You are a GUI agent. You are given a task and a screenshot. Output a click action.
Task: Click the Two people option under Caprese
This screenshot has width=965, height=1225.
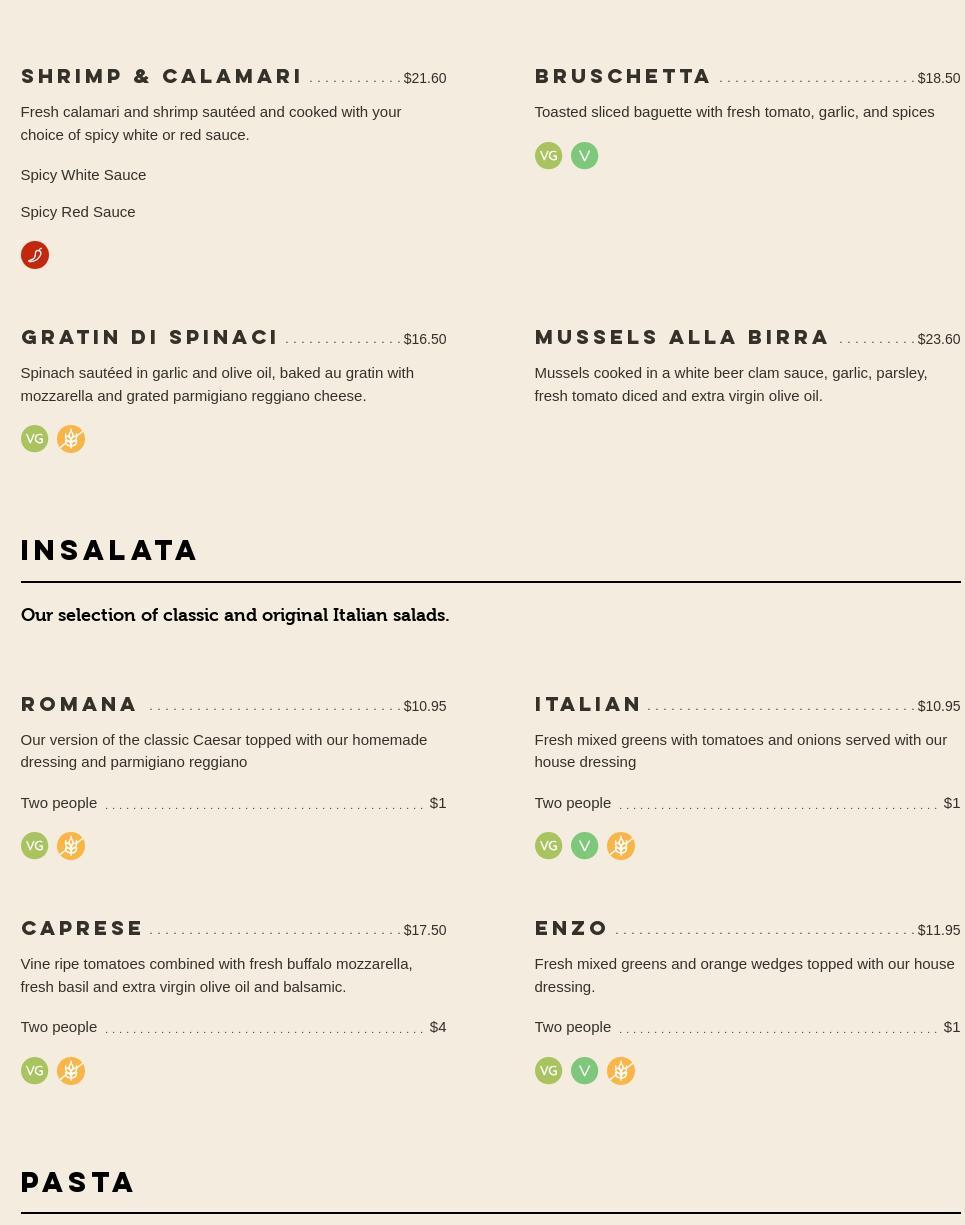pos(59,1027)
